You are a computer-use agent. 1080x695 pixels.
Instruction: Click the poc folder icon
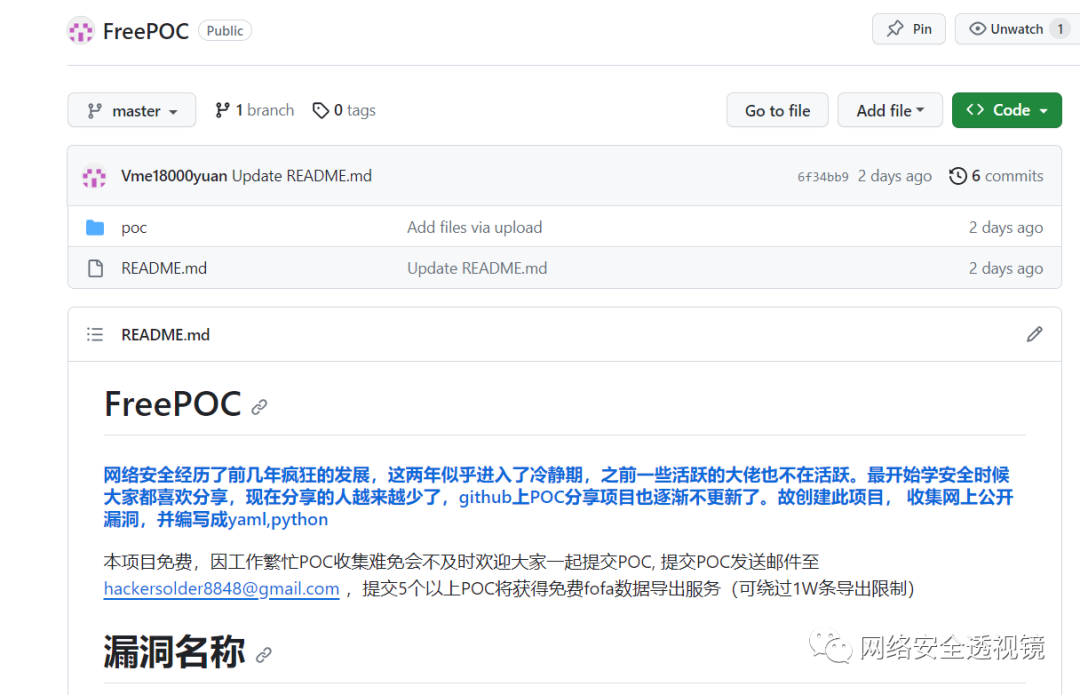pyautogui.click(x=95, y=227)
